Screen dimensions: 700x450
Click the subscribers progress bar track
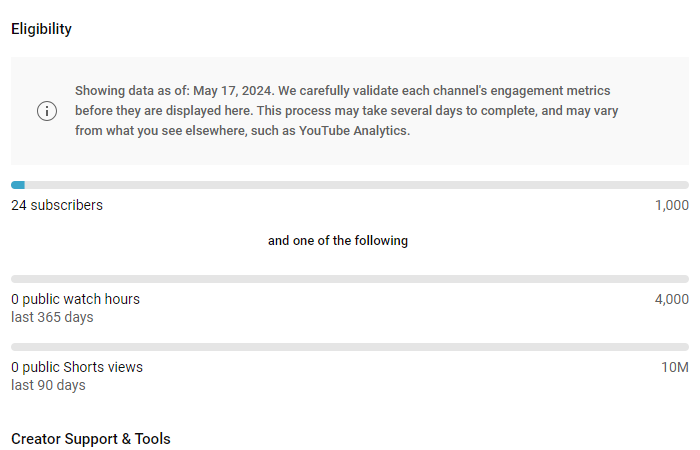pyautogui.click(x=350, y=185)
